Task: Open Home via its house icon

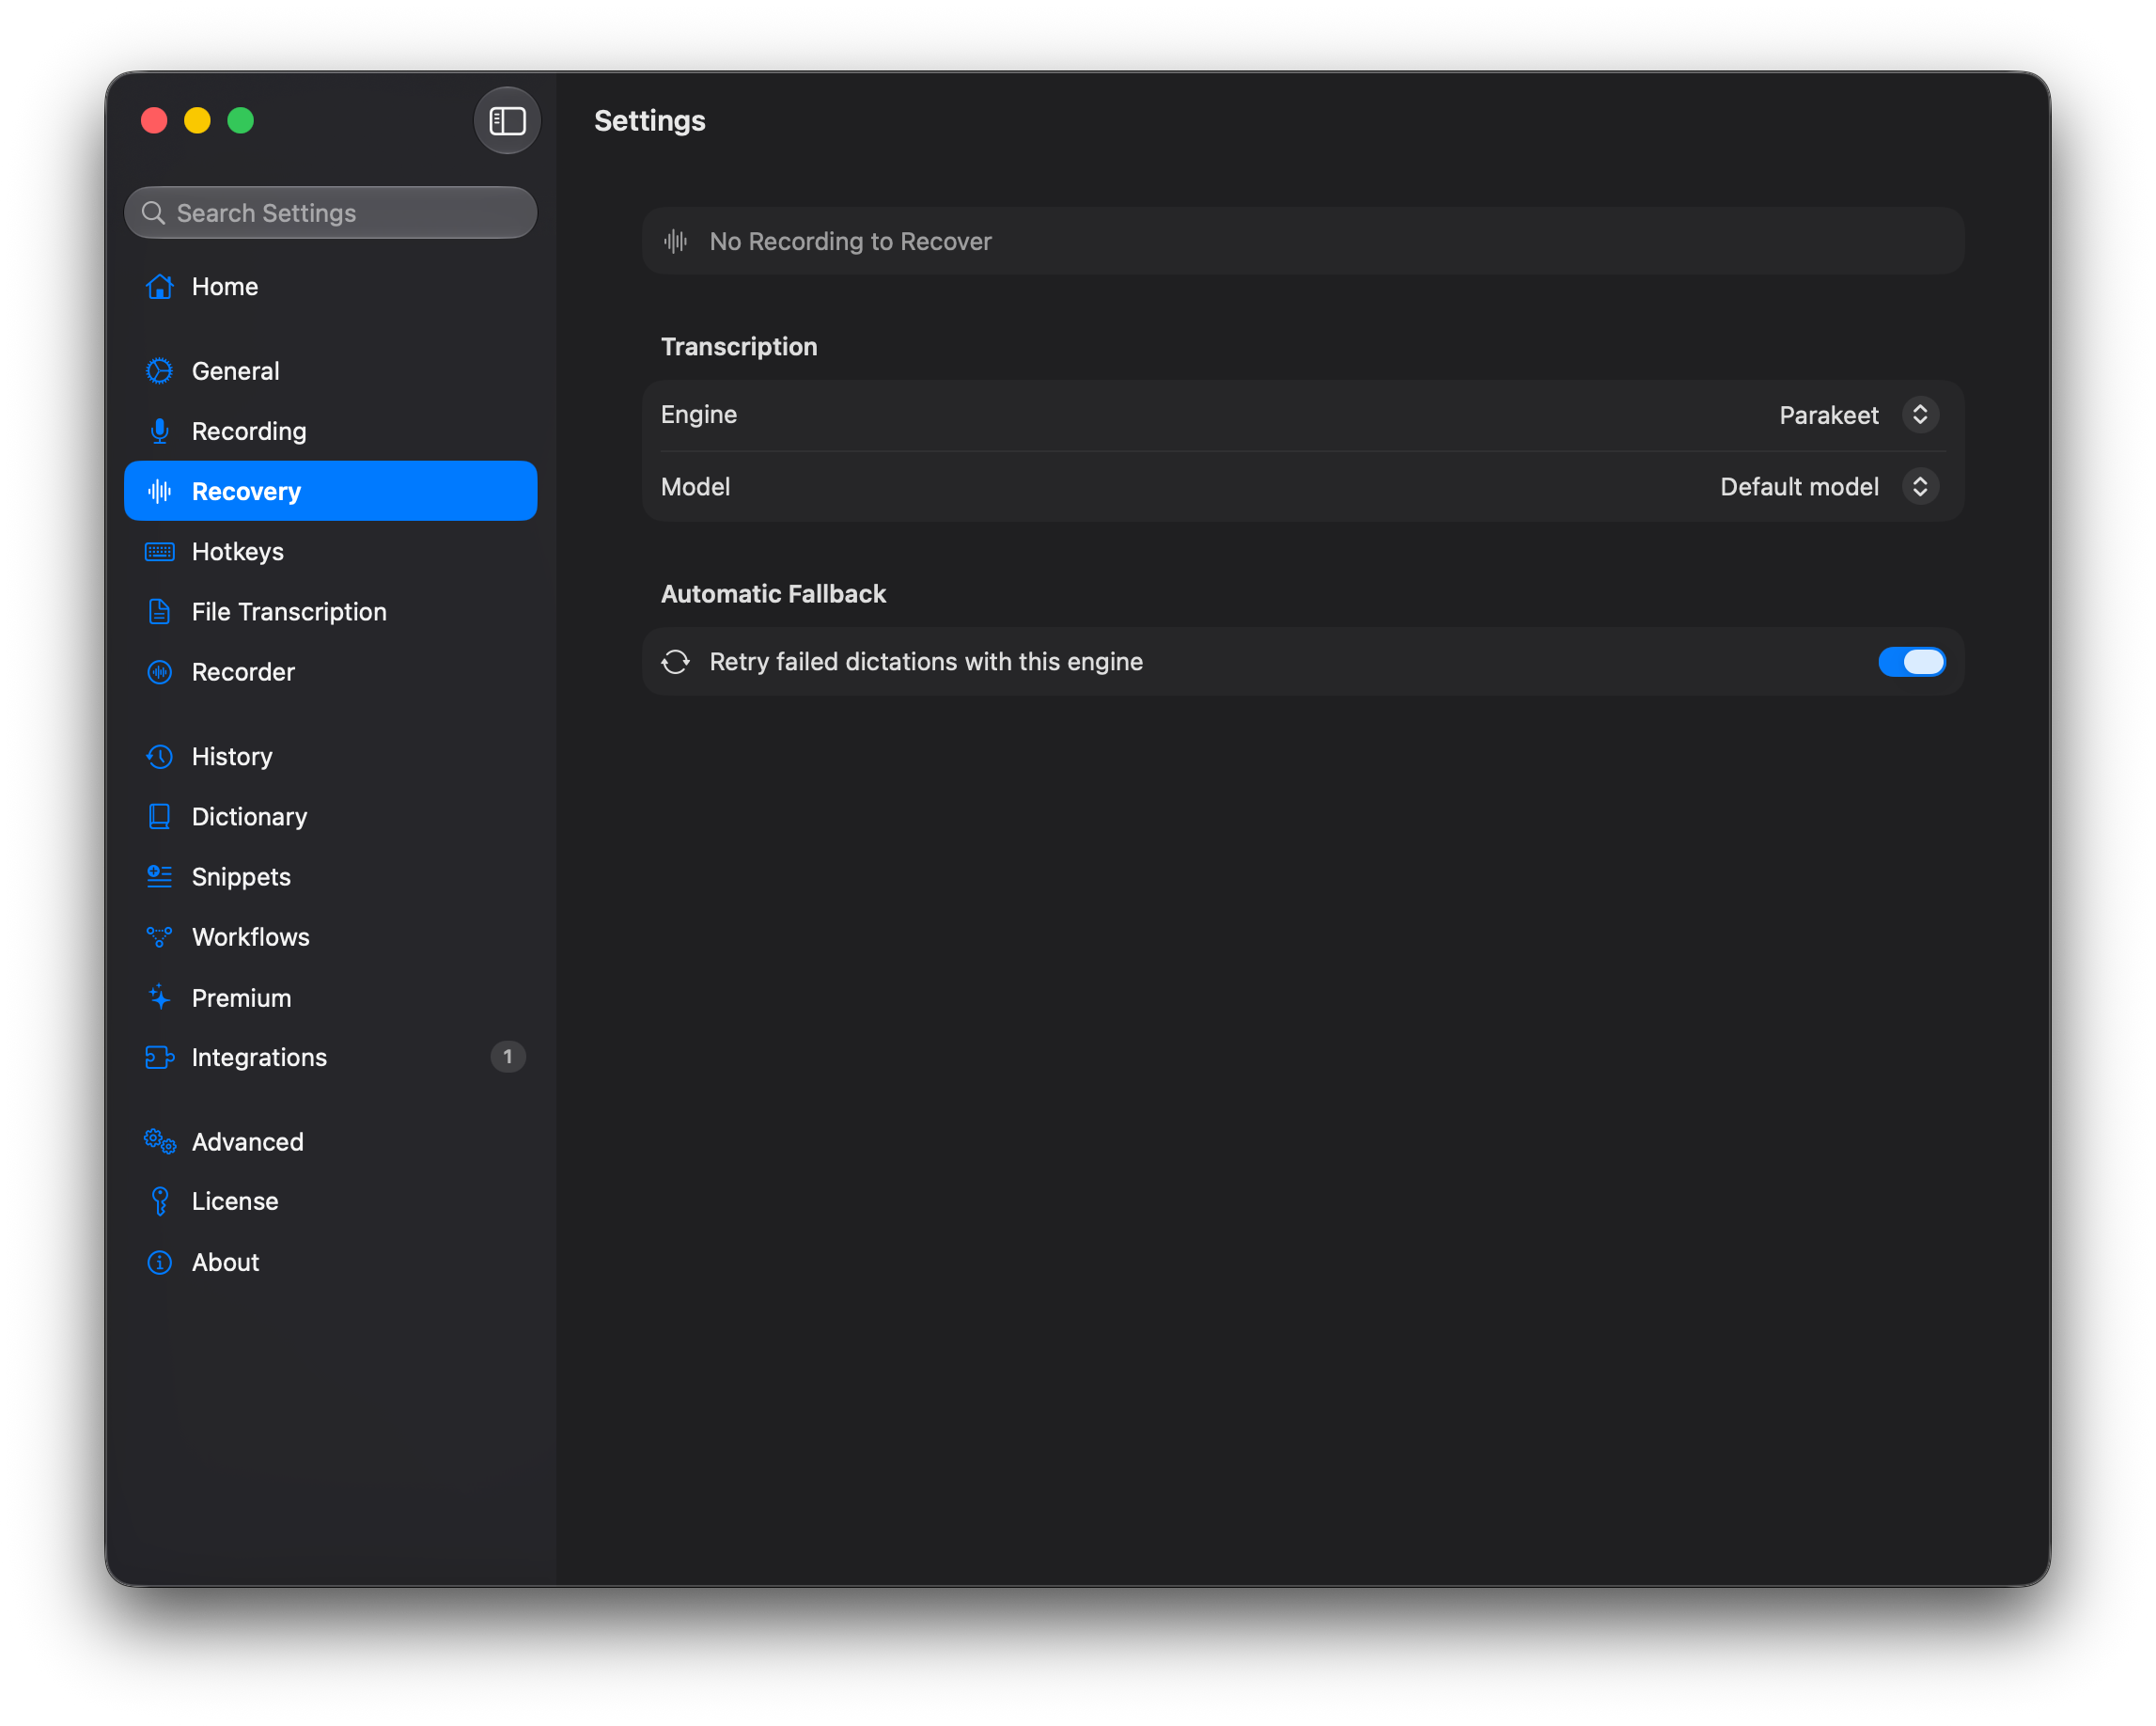Action: (x=159, y=287)
